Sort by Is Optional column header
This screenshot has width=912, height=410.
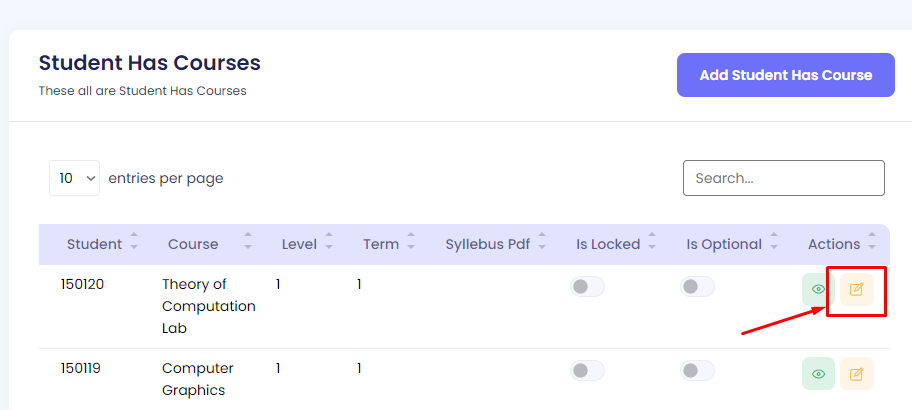click(724, 244)
